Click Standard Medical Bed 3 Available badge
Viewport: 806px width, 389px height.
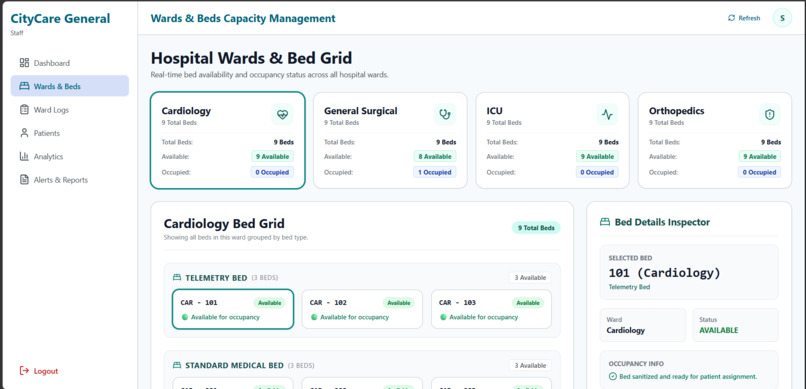530,365
